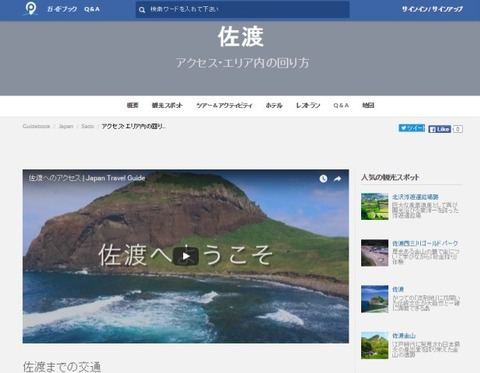
Task: Open 北沢浮遊選鉱場跡 spot link
Action: pos(415,197)
